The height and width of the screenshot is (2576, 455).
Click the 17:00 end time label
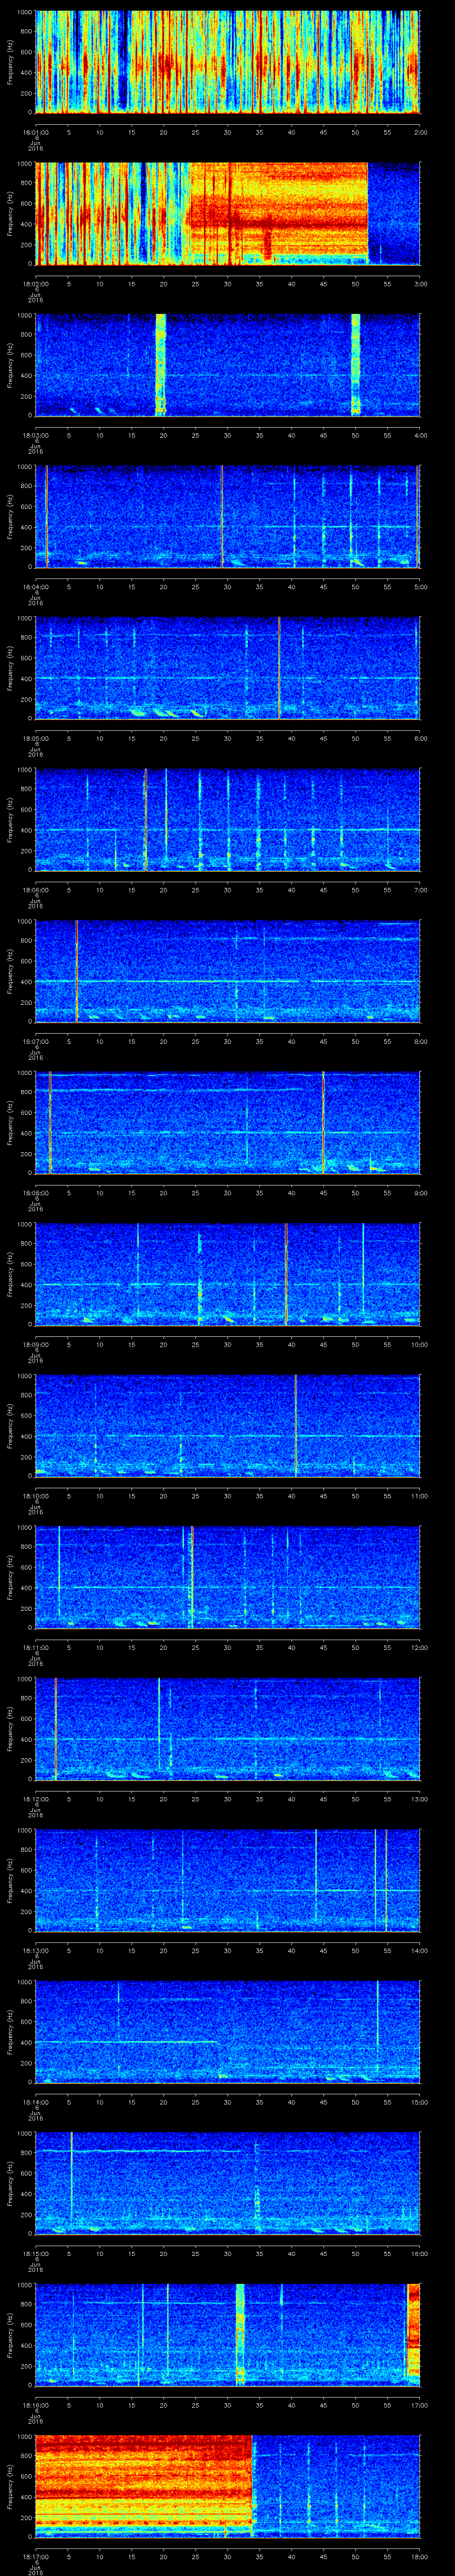419,2406
